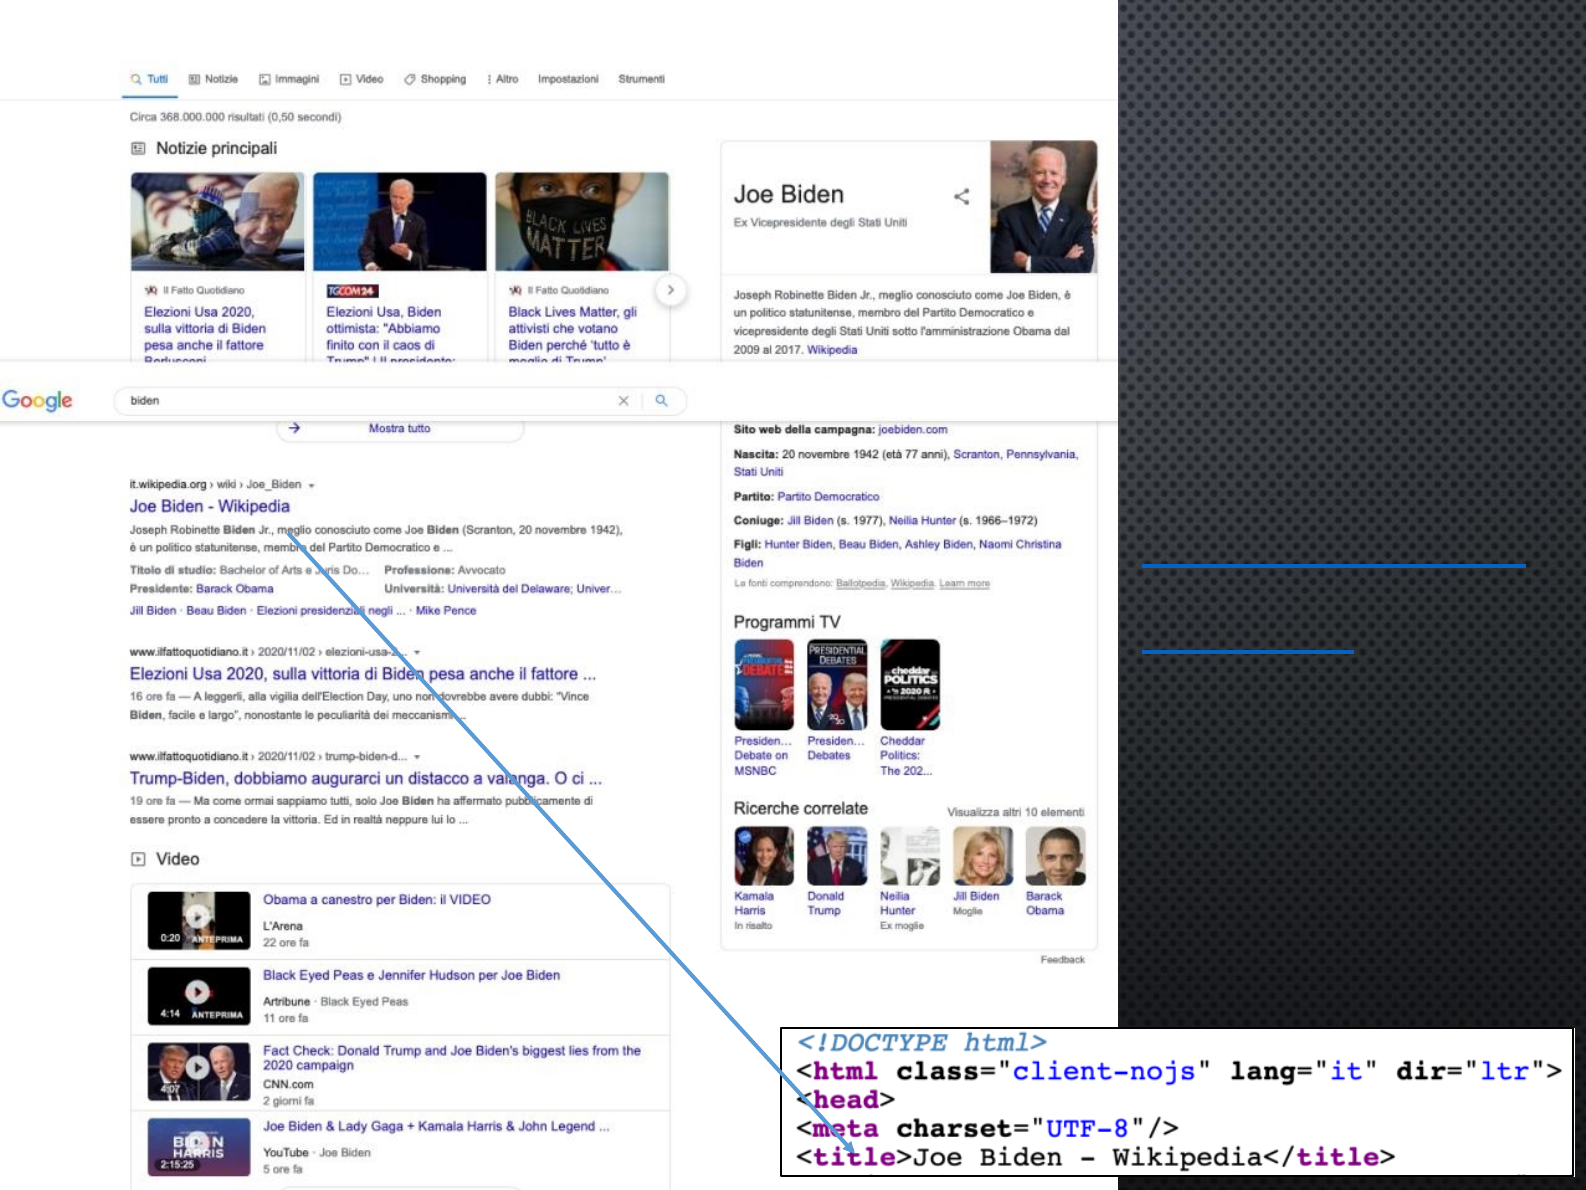
Task: Click the magnifier search button icon
Action: pos(661,400)
